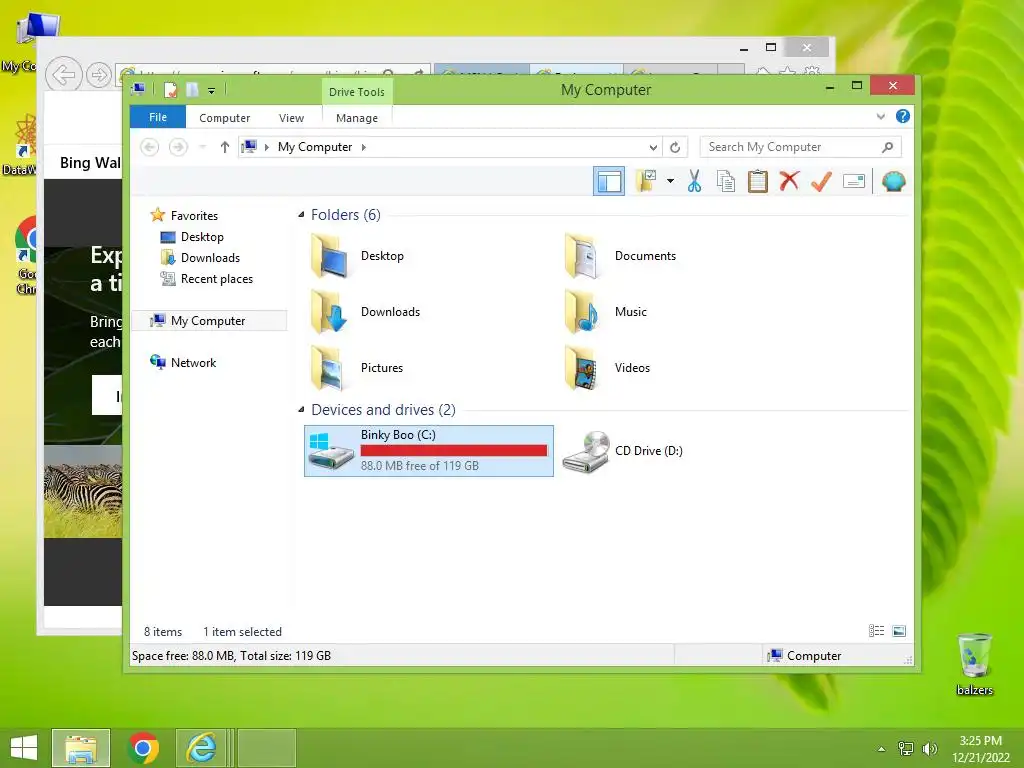Click '8 items' in the status bar

click(x=163, y=632)
